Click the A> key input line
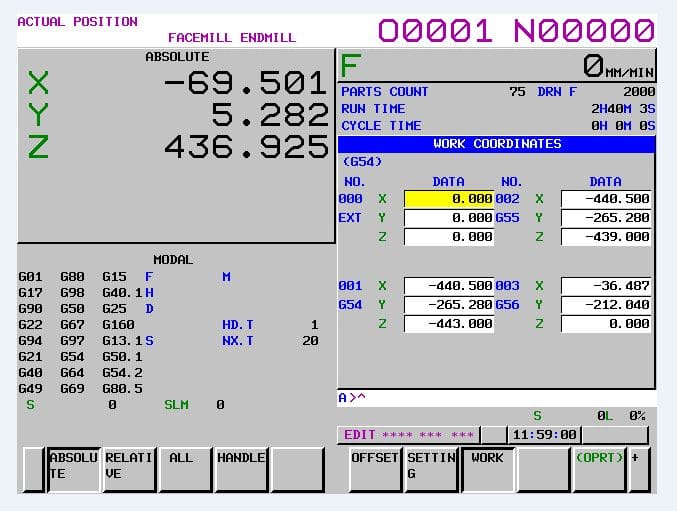 click(x=497, y=398)
